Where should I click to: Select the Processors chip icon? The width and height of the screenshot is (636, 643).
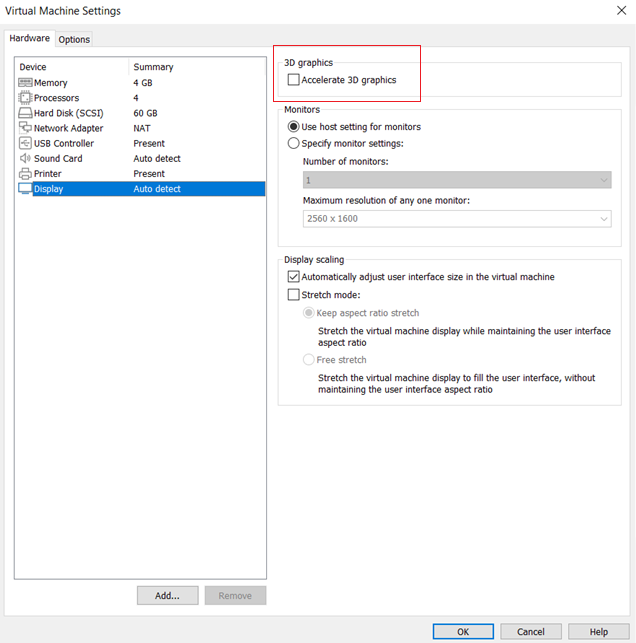[25, 98]
